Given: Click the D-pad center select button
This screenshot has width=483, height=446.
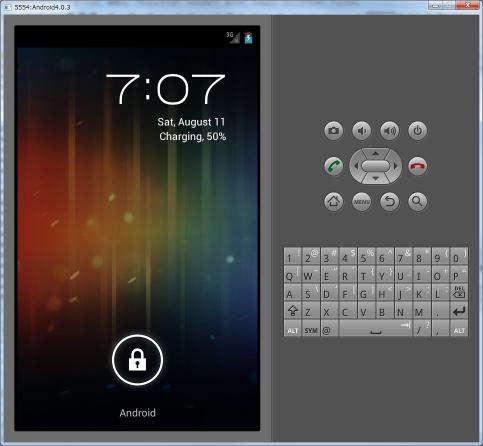Looking at the screenshot, I should pyautogui.click(x=375, y=166).
